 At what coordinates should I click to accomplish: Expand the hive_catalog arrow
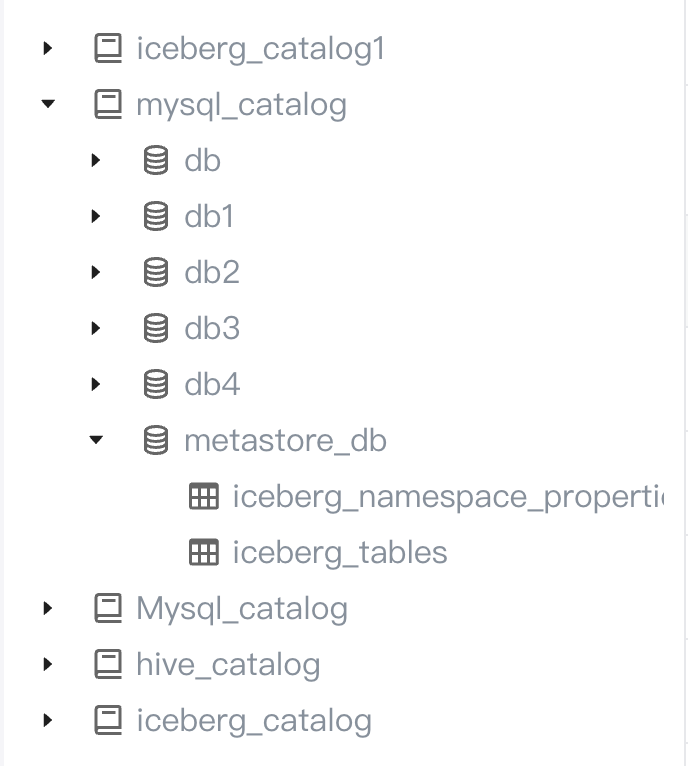pos(48,664)
